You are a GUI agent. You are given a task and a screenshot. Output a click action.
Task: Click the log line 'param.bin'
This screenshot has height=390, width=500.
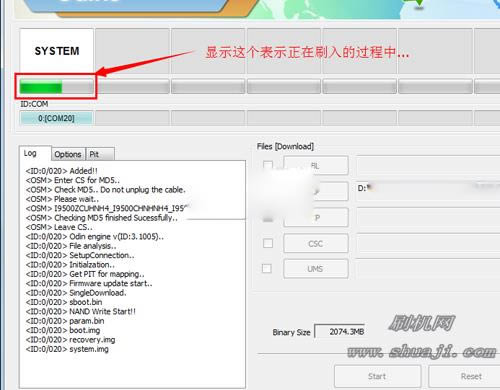pyautogui.click(x=65, y=321)
